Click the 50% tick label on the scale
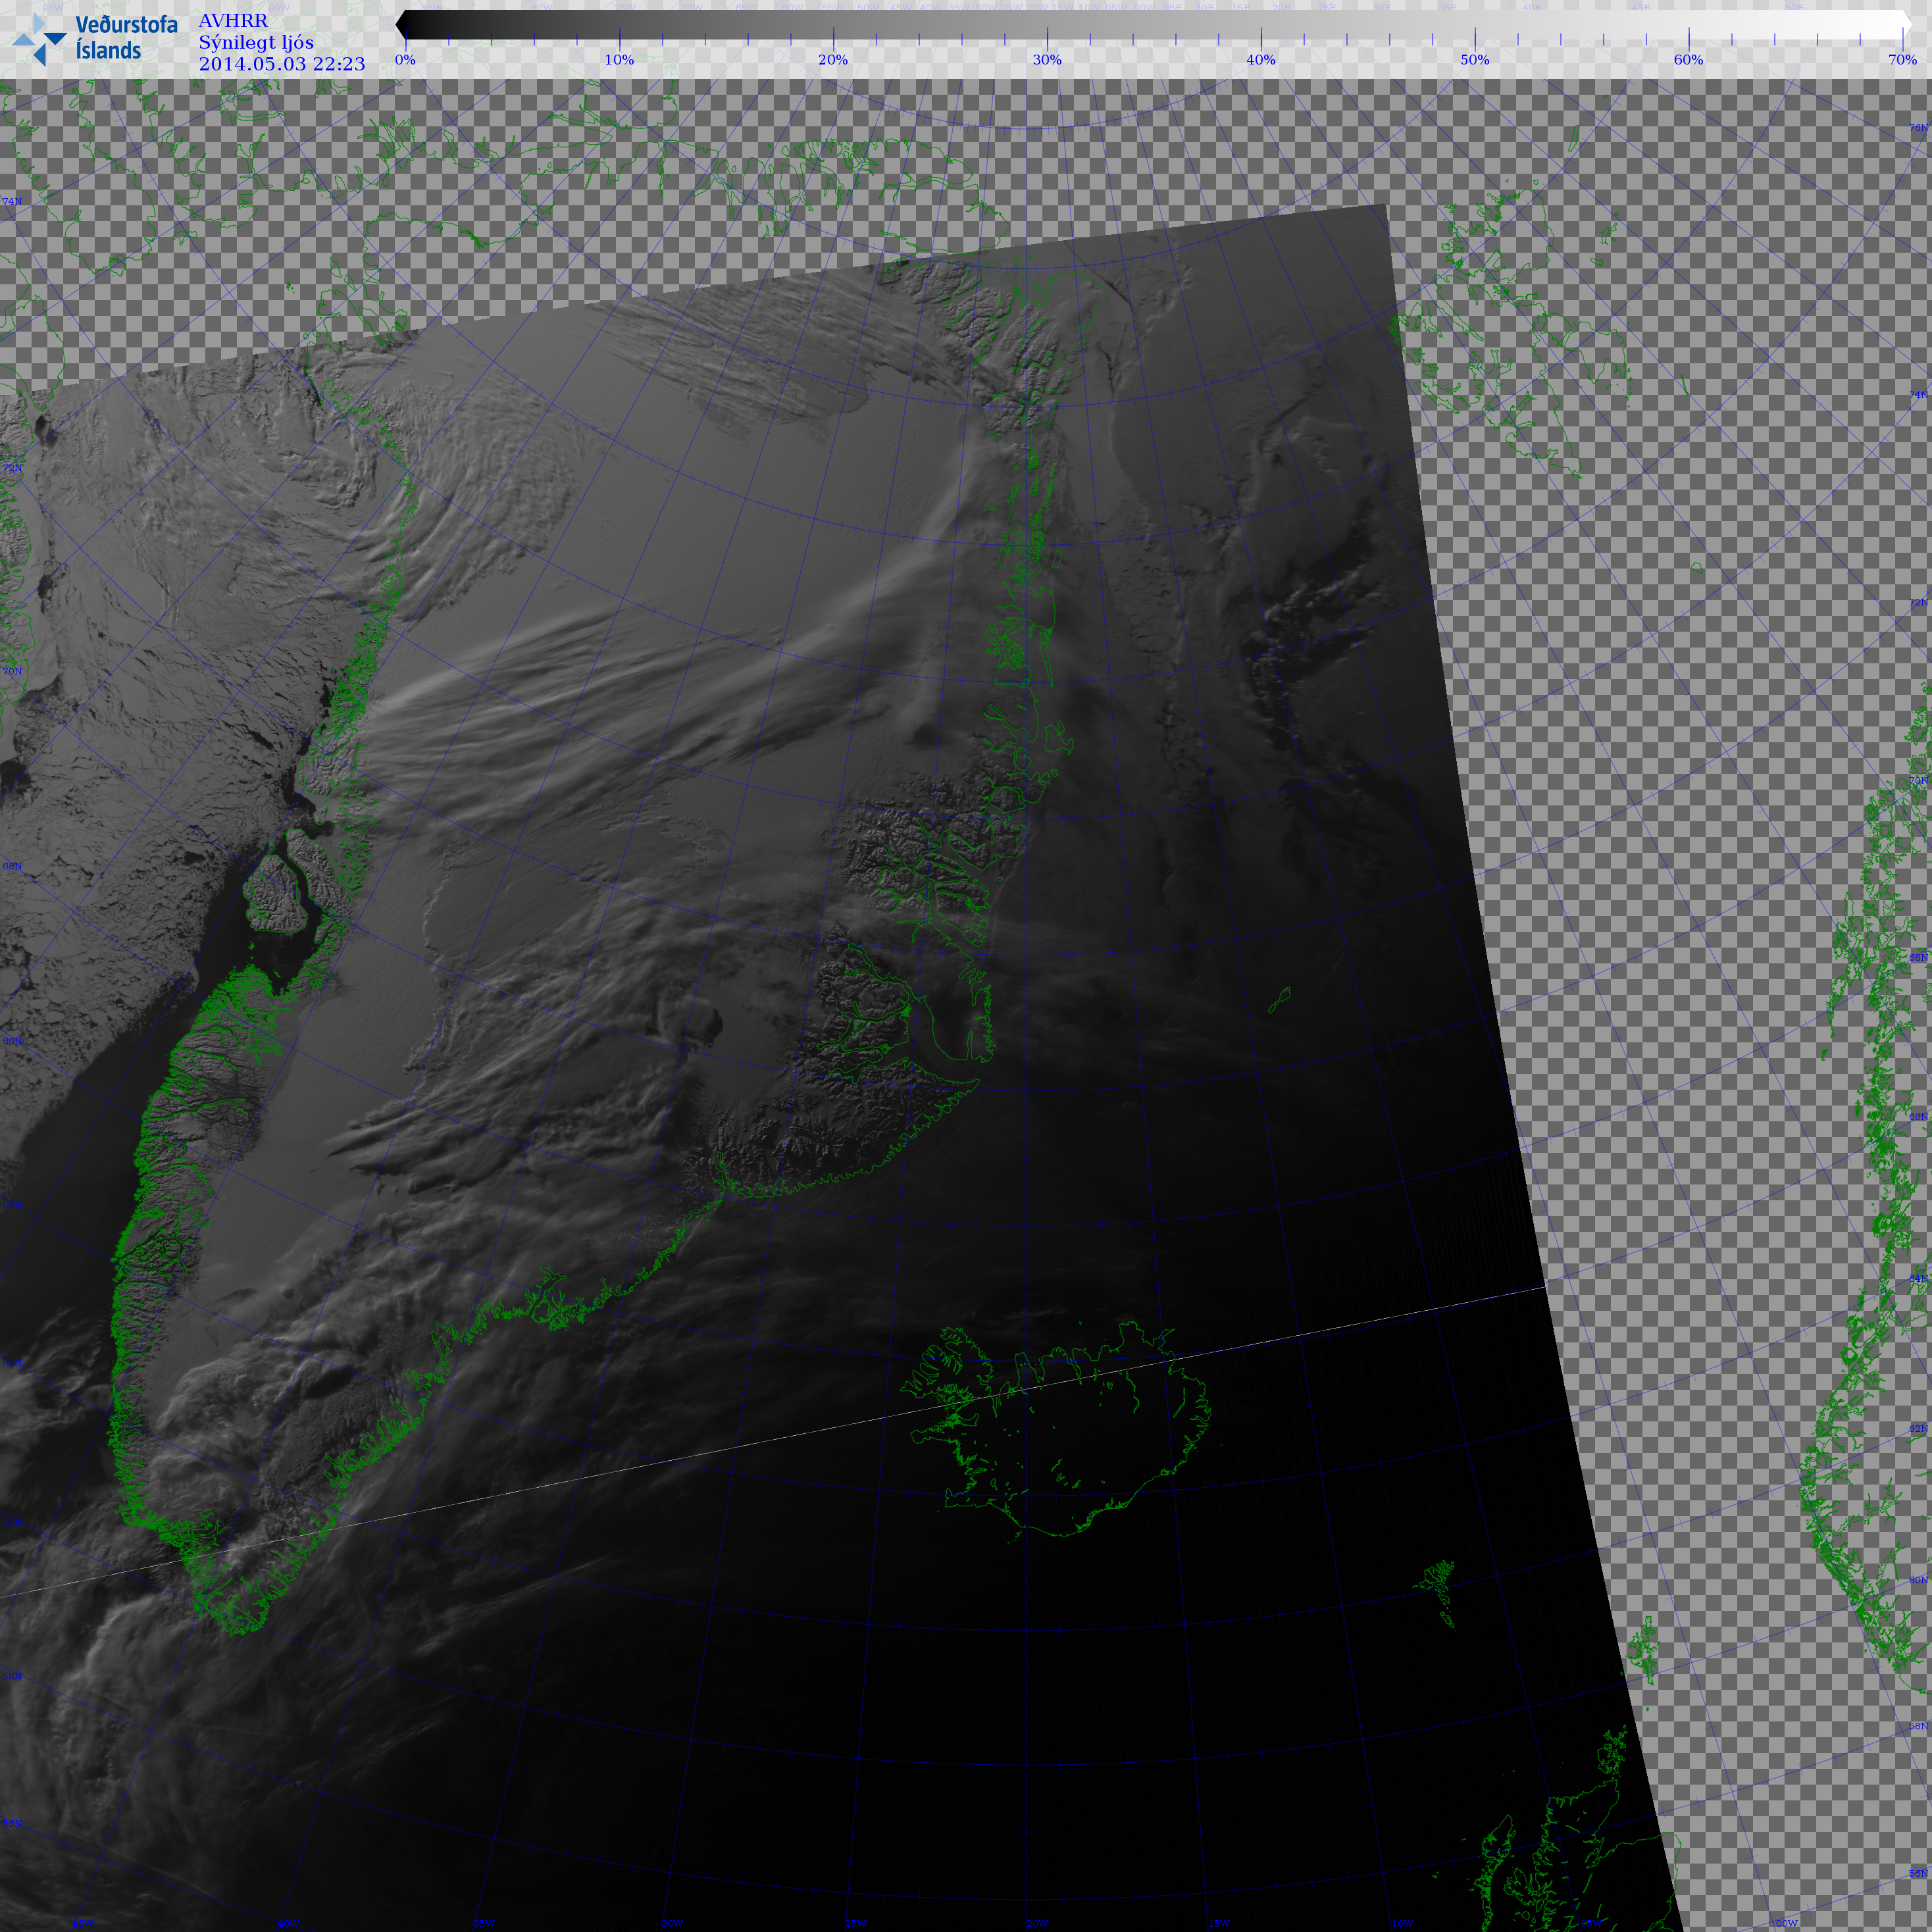The width and height of the screenshot is (1932, 1932). coord(1474,60)
